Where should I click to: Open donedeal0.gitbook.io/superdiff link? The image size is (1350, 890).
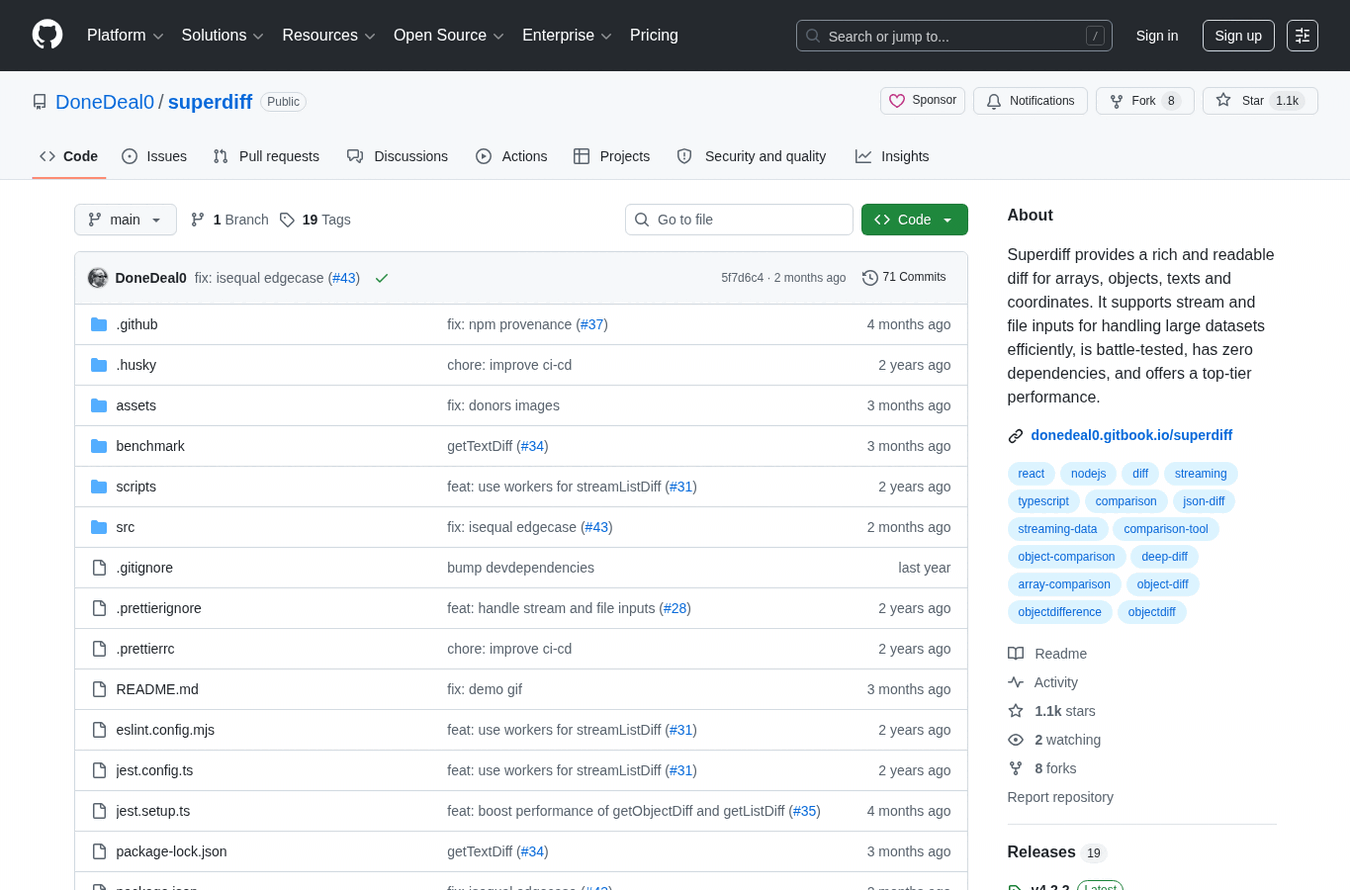coord(1131,436)
